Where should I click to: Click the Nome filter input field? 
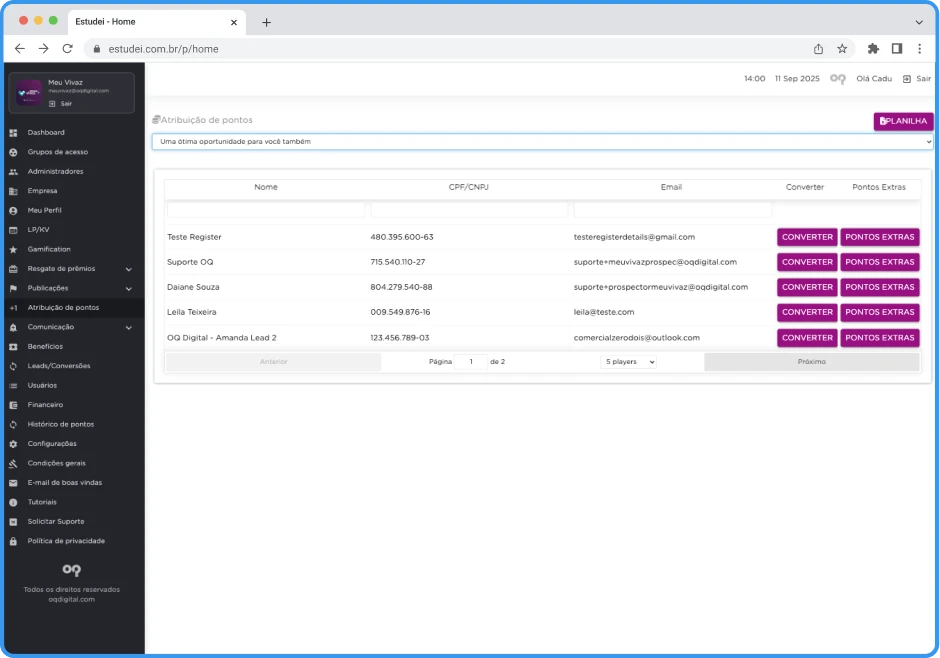(x=266, y=210)
